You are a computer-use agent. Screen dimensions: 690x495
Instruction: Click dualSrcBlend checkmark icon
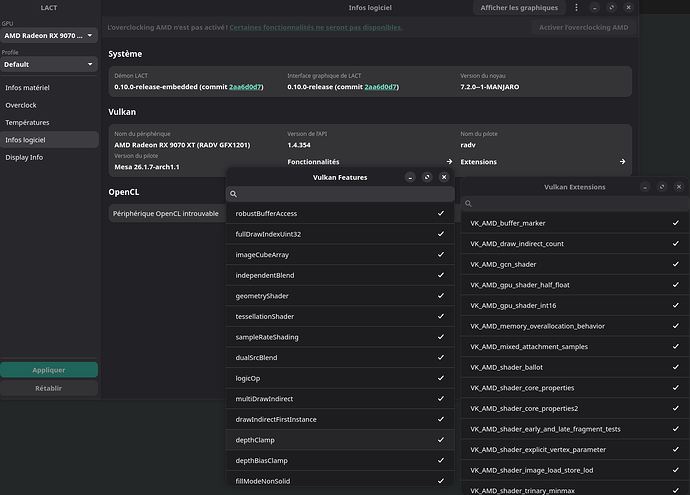point(440,357)
